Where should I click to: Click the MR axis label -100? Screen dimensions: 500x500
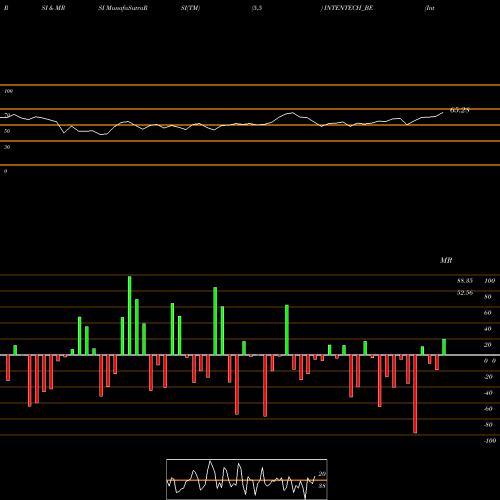point(490,441)
